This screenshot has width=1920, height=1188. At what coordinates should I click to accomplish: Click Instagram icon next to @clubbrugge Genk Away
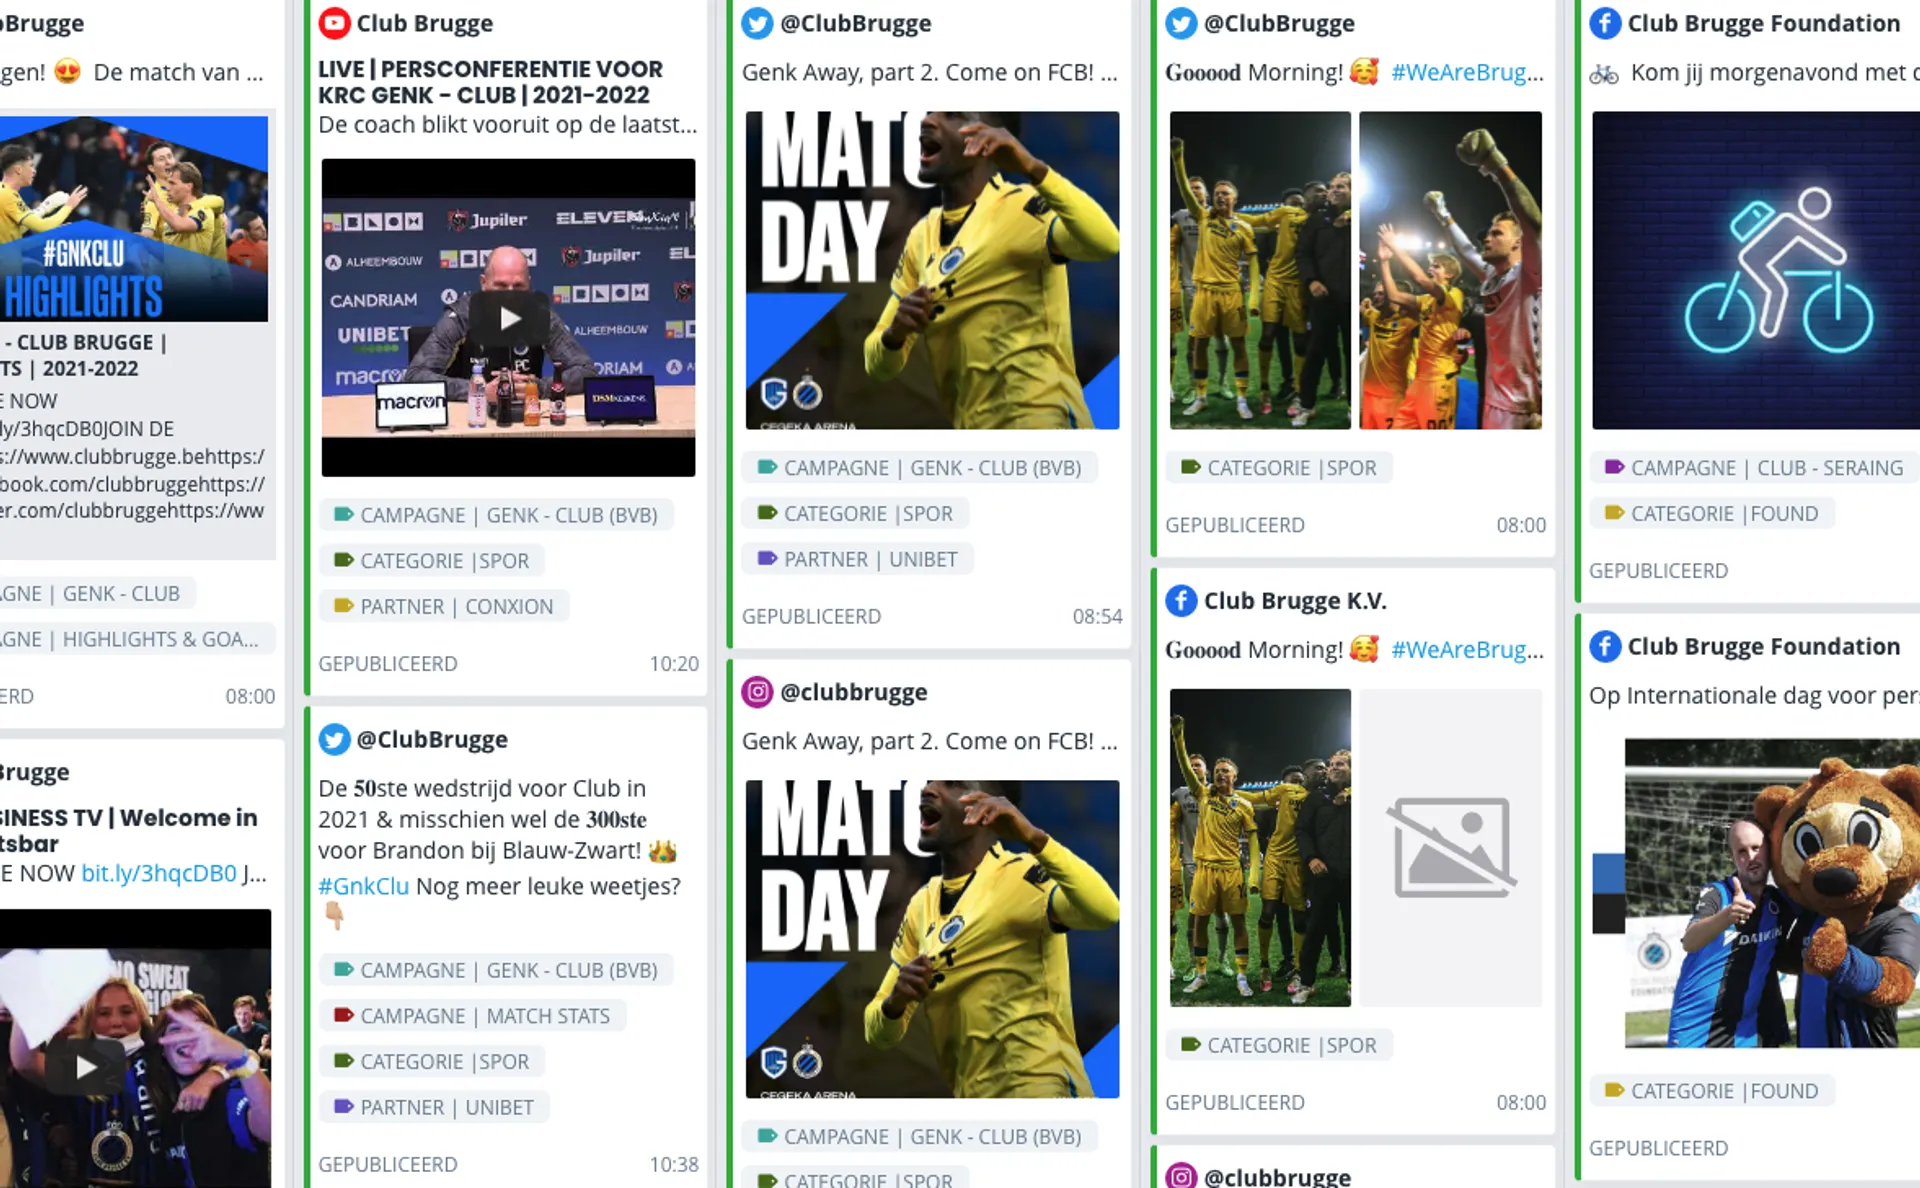[757, 692]
